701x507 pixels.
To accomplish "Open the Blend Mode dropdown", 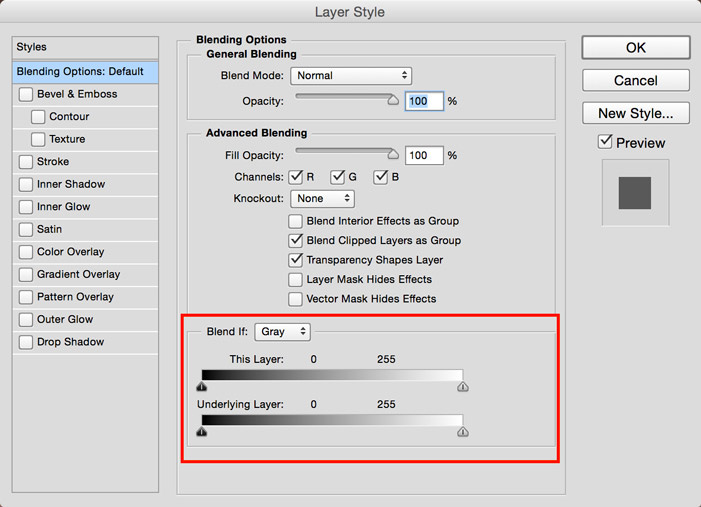I will [x=351, y=76].
